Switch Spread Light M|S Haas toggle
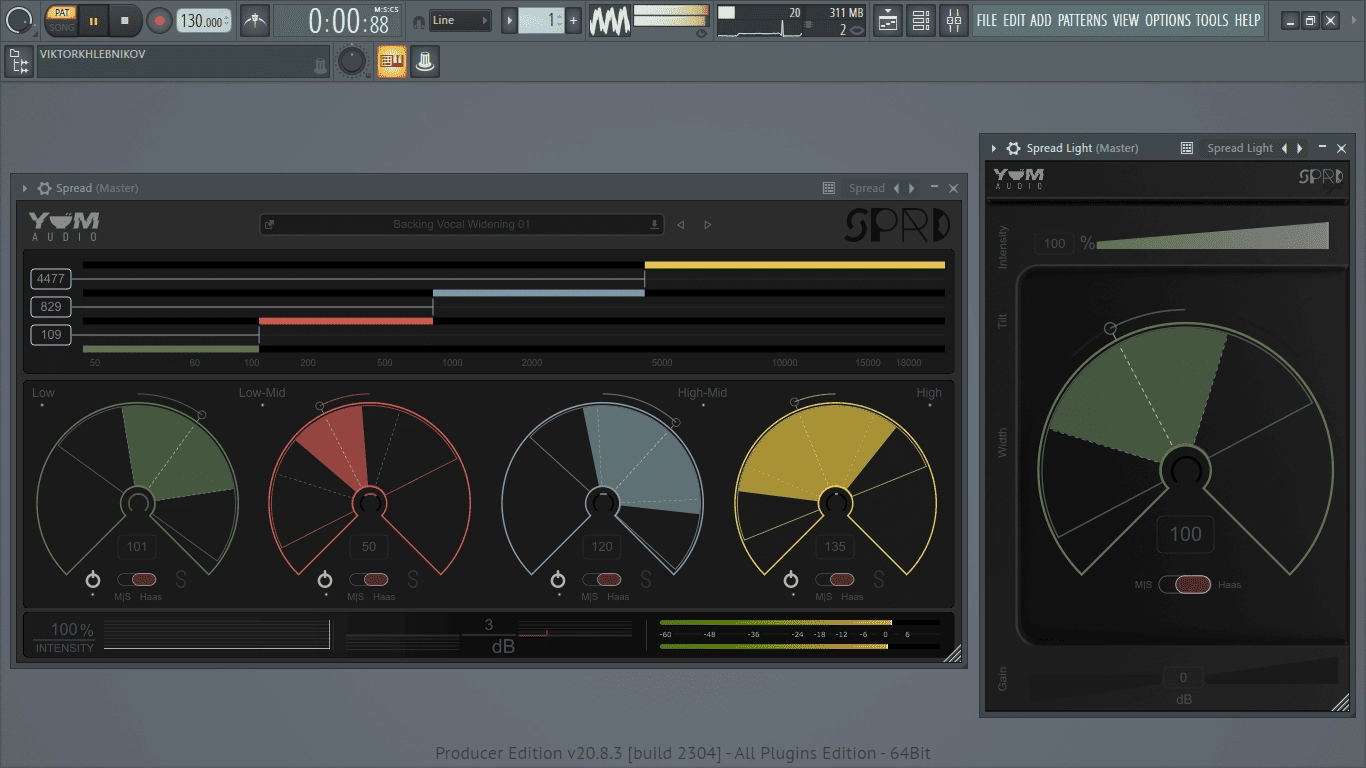The image size is (1366, 768). click(x=1186, y=585)
